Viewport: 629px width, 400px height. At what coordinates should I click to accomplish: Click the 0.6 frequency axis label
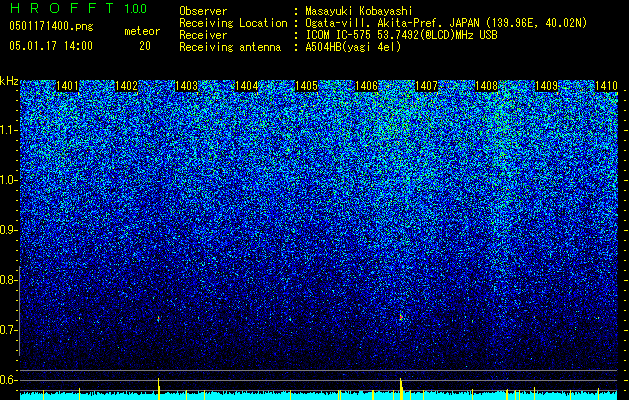tap(9, 380)
